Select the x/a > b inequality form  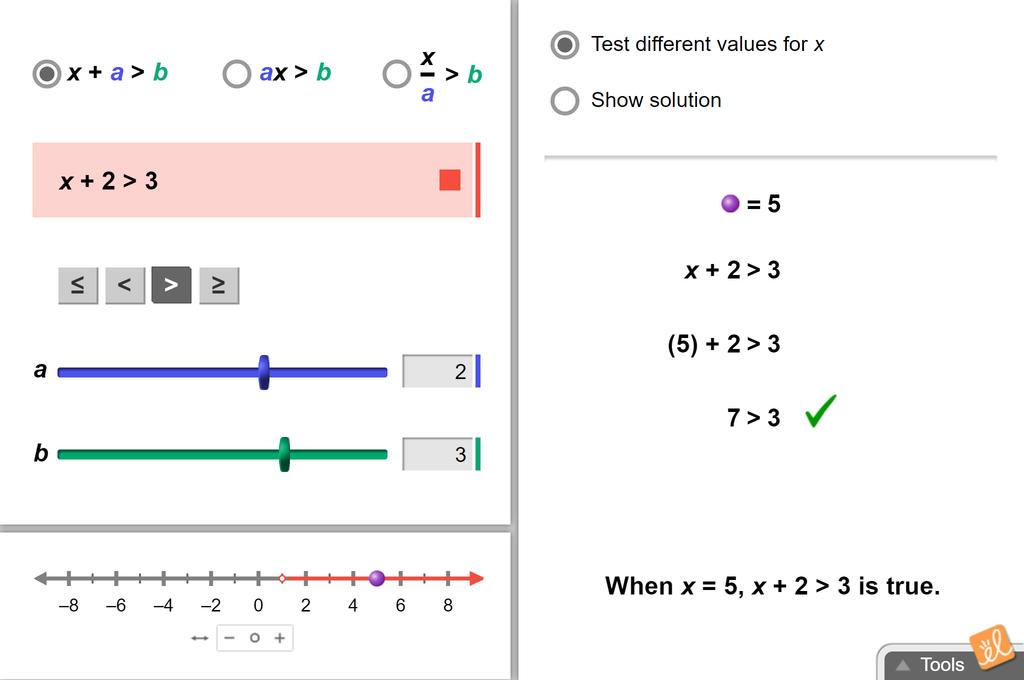[397, 74]
